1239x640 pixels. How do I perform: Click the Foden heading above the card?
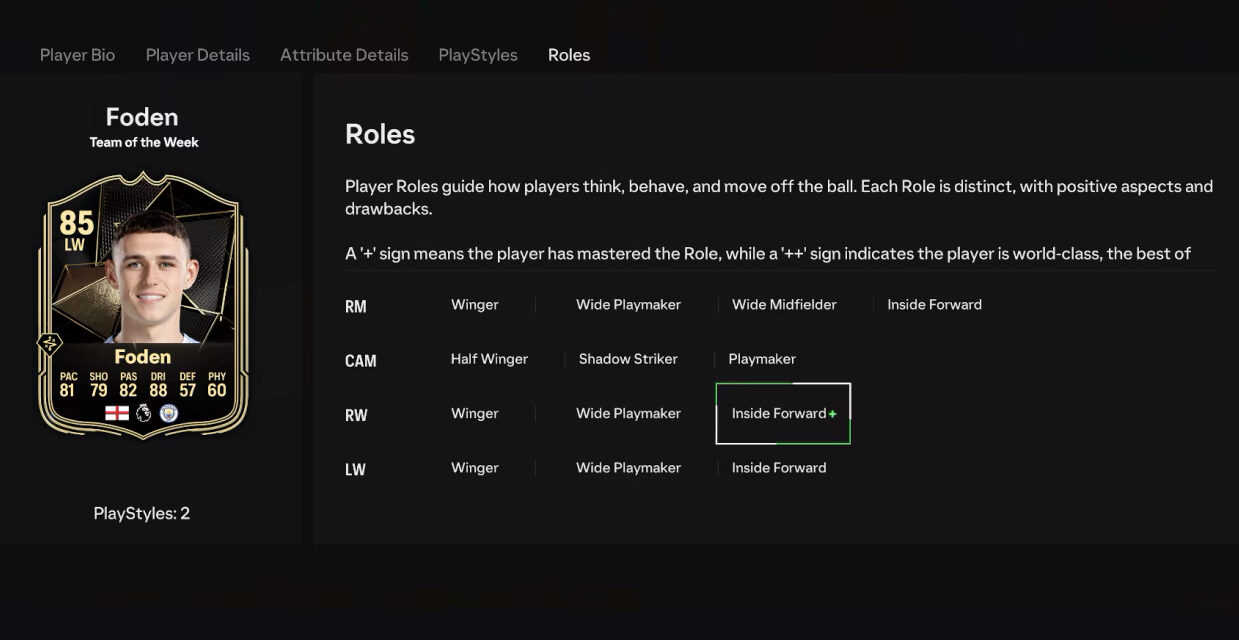[142, 117]
